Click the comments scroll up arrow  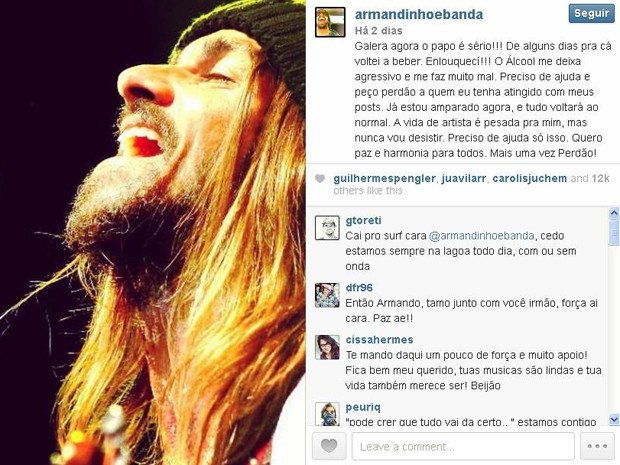tap(614, 214)
